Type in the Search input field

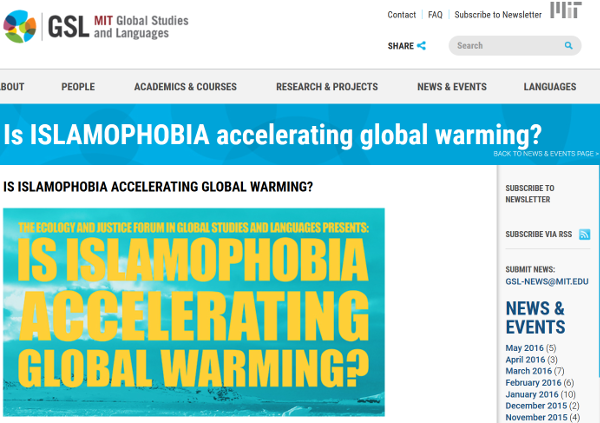click(x=505, y=46)
